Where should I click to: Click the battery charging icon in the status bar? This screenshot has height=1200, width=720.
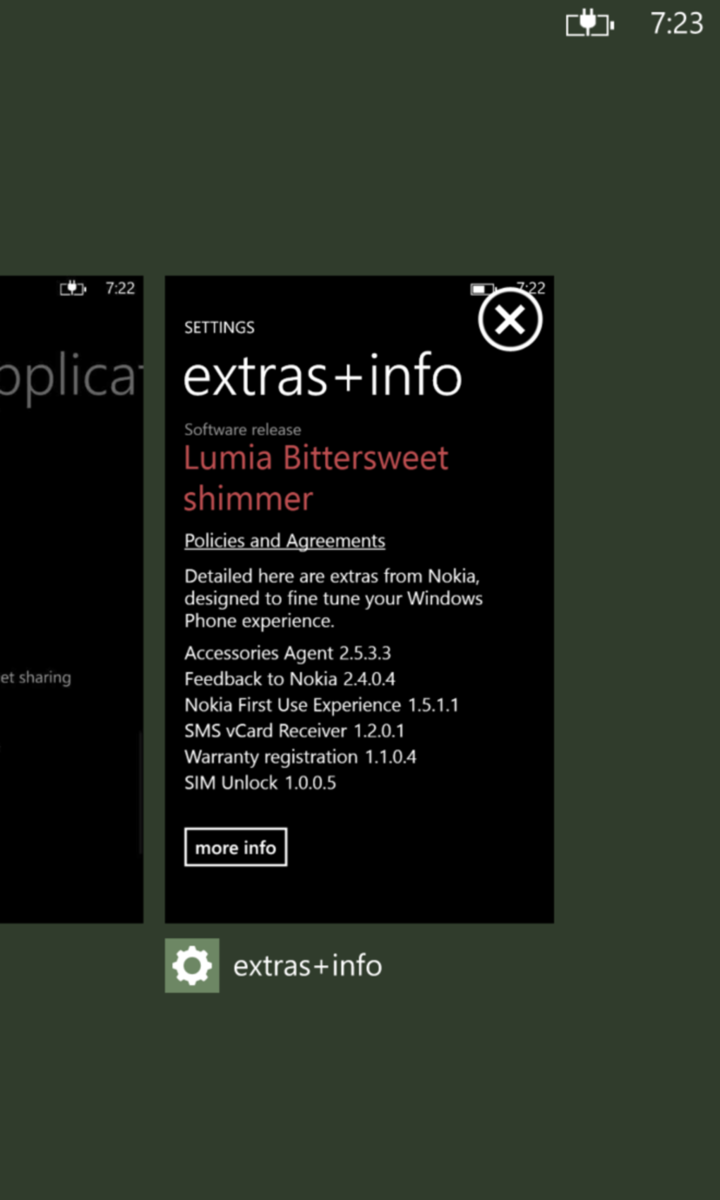590,24
